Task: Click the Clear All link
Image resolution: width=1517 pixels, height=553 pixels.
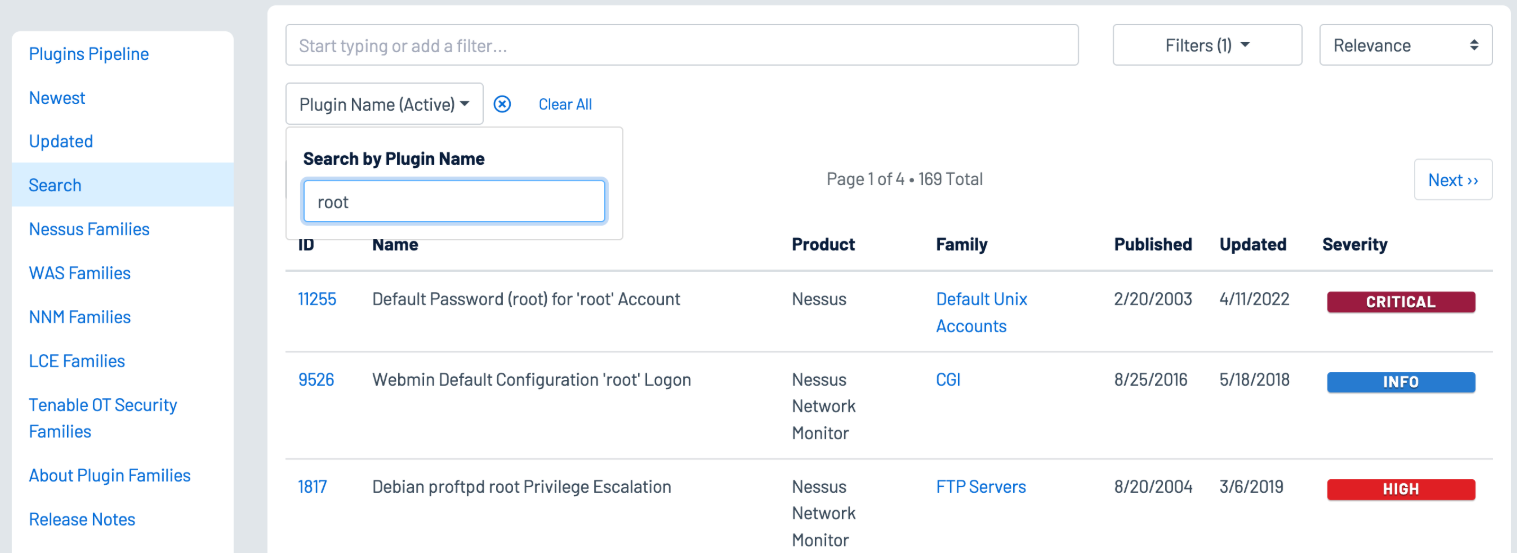Action: 565,104
